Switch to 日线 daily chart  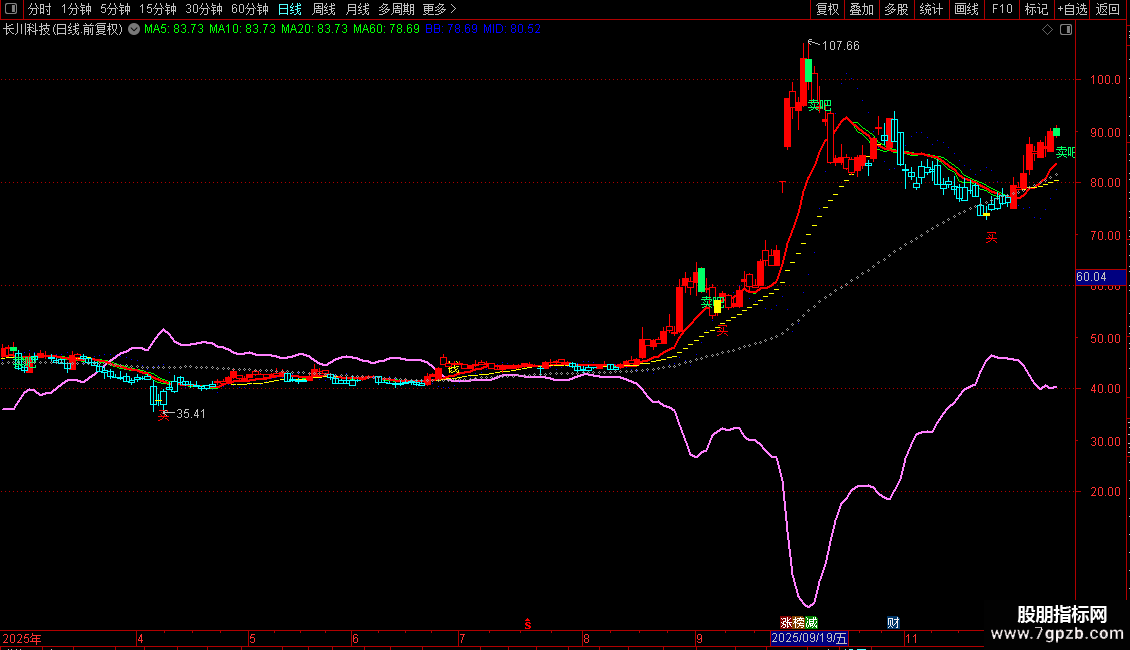click(x=290, y=9)
